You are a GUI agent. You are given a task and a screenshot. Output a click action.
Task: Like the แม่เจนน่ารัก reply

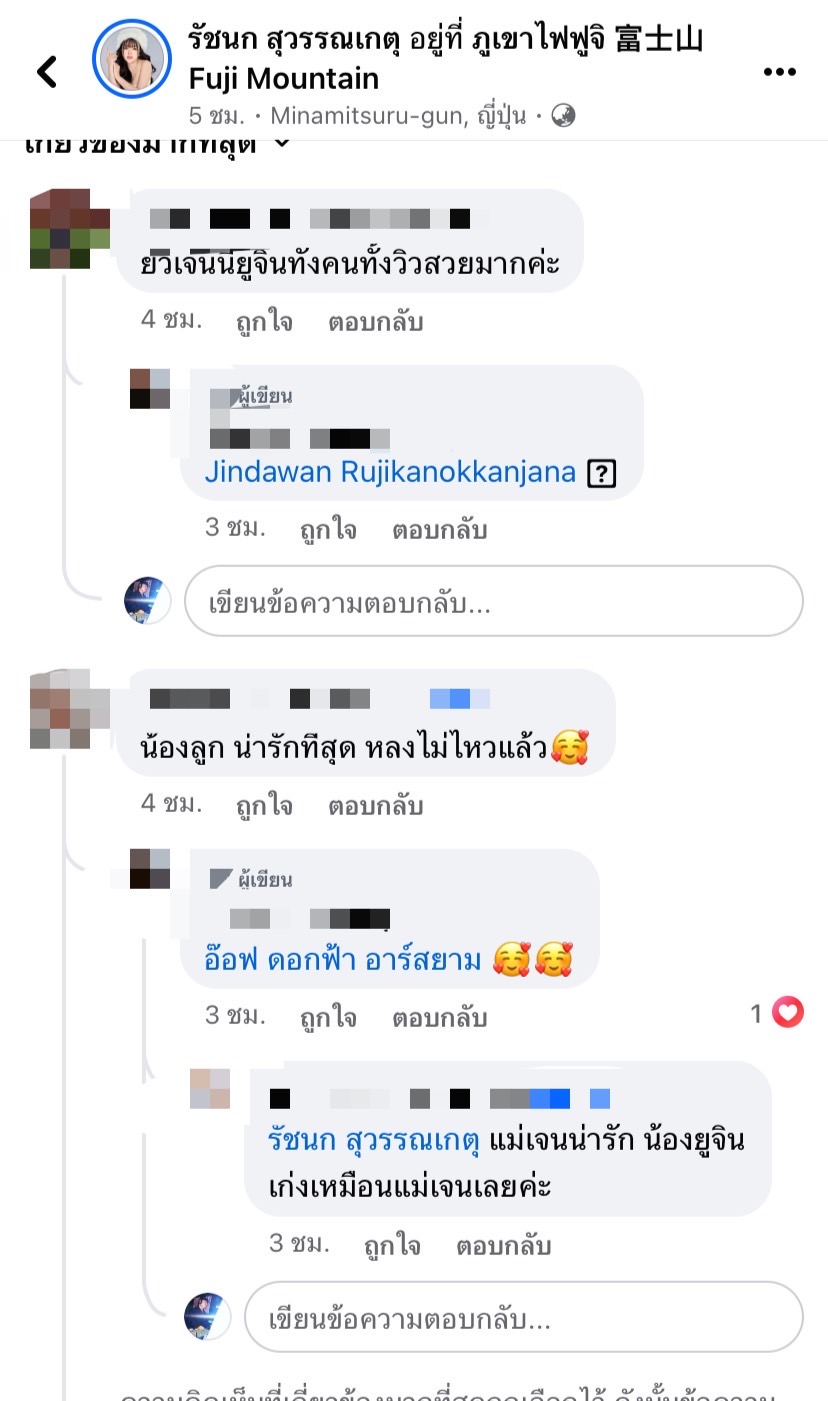392,1246
